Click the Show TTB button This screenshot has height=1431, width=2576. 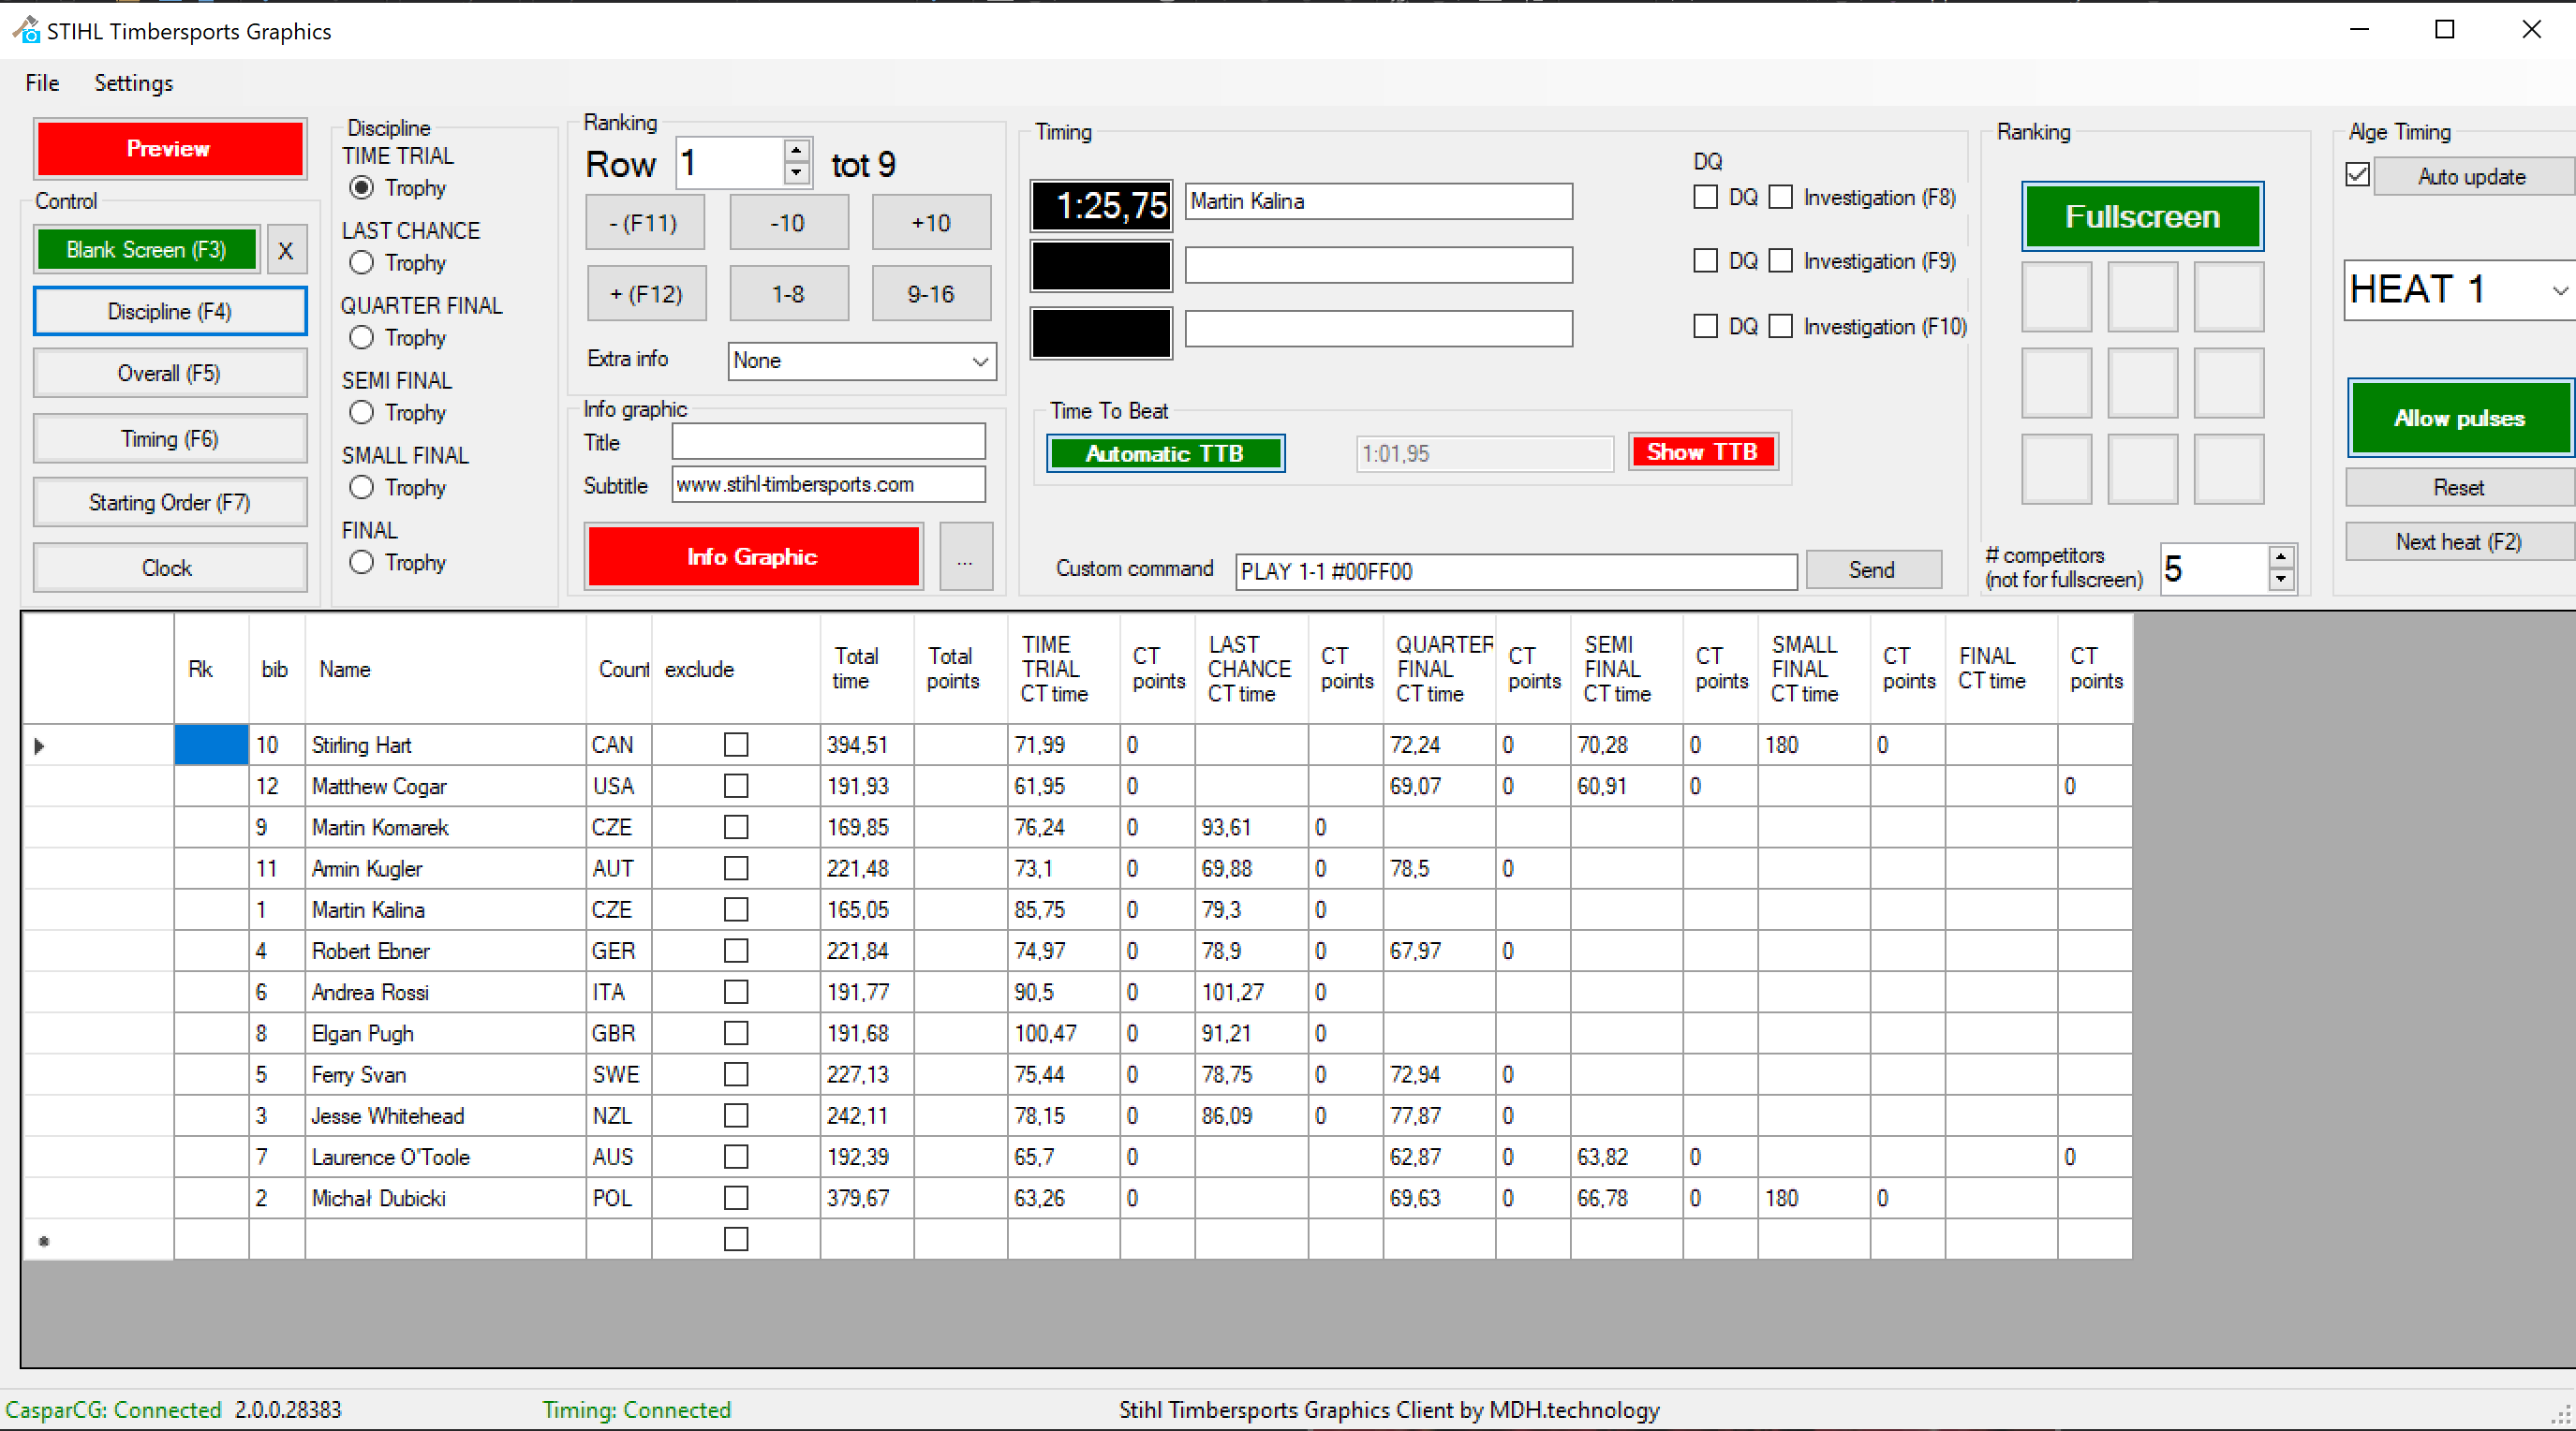click(x=1702, y=452)
